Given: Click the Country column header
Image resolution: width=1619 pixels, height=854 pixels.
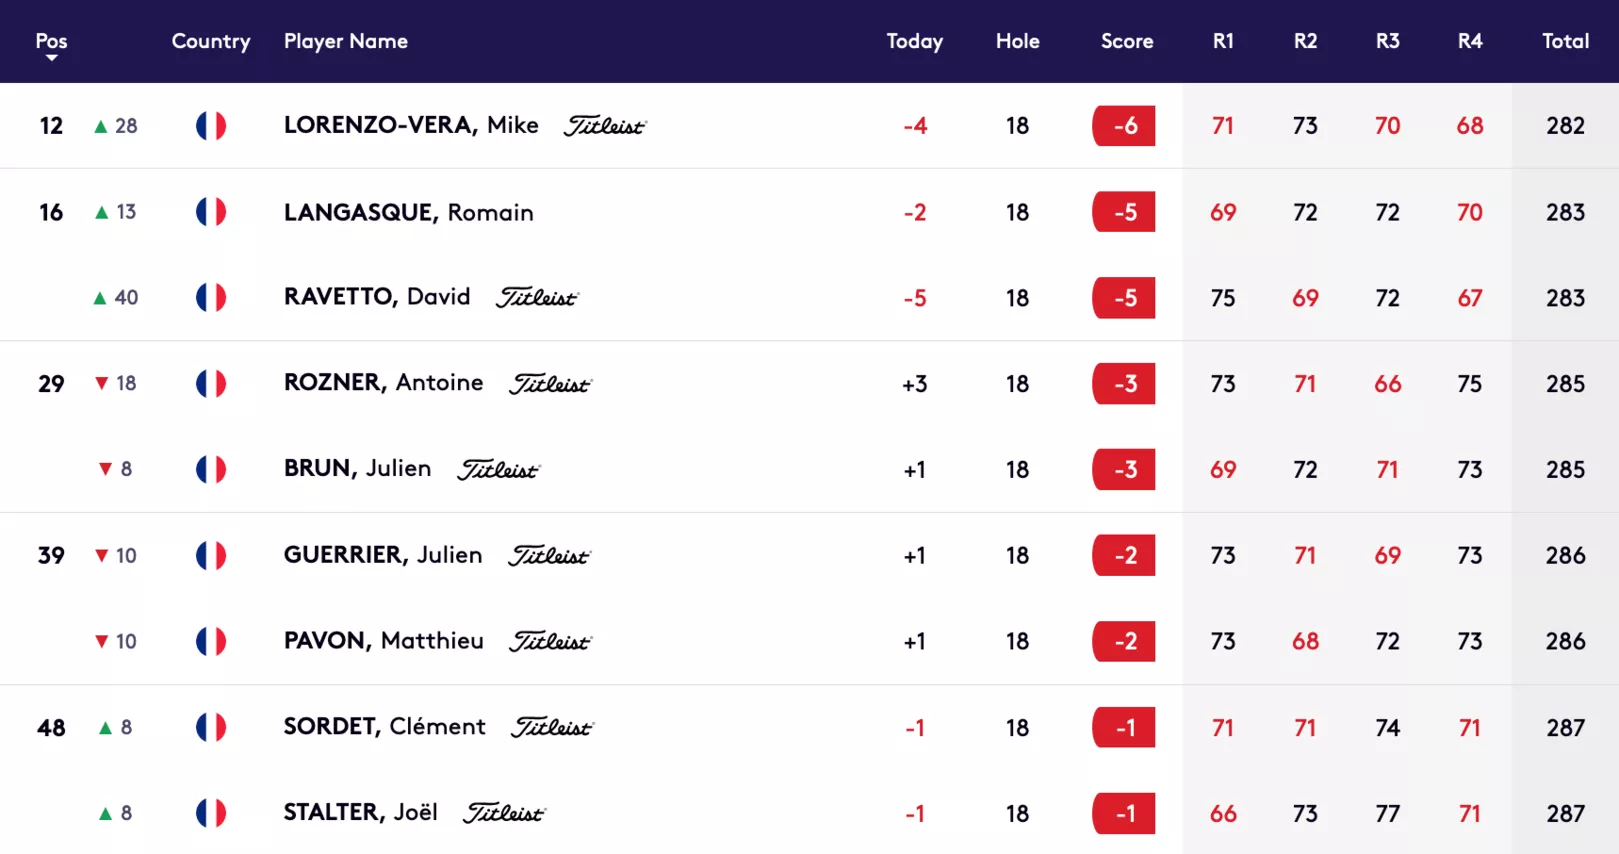Looking at the screenshot, I should click(x=211, y=41).
